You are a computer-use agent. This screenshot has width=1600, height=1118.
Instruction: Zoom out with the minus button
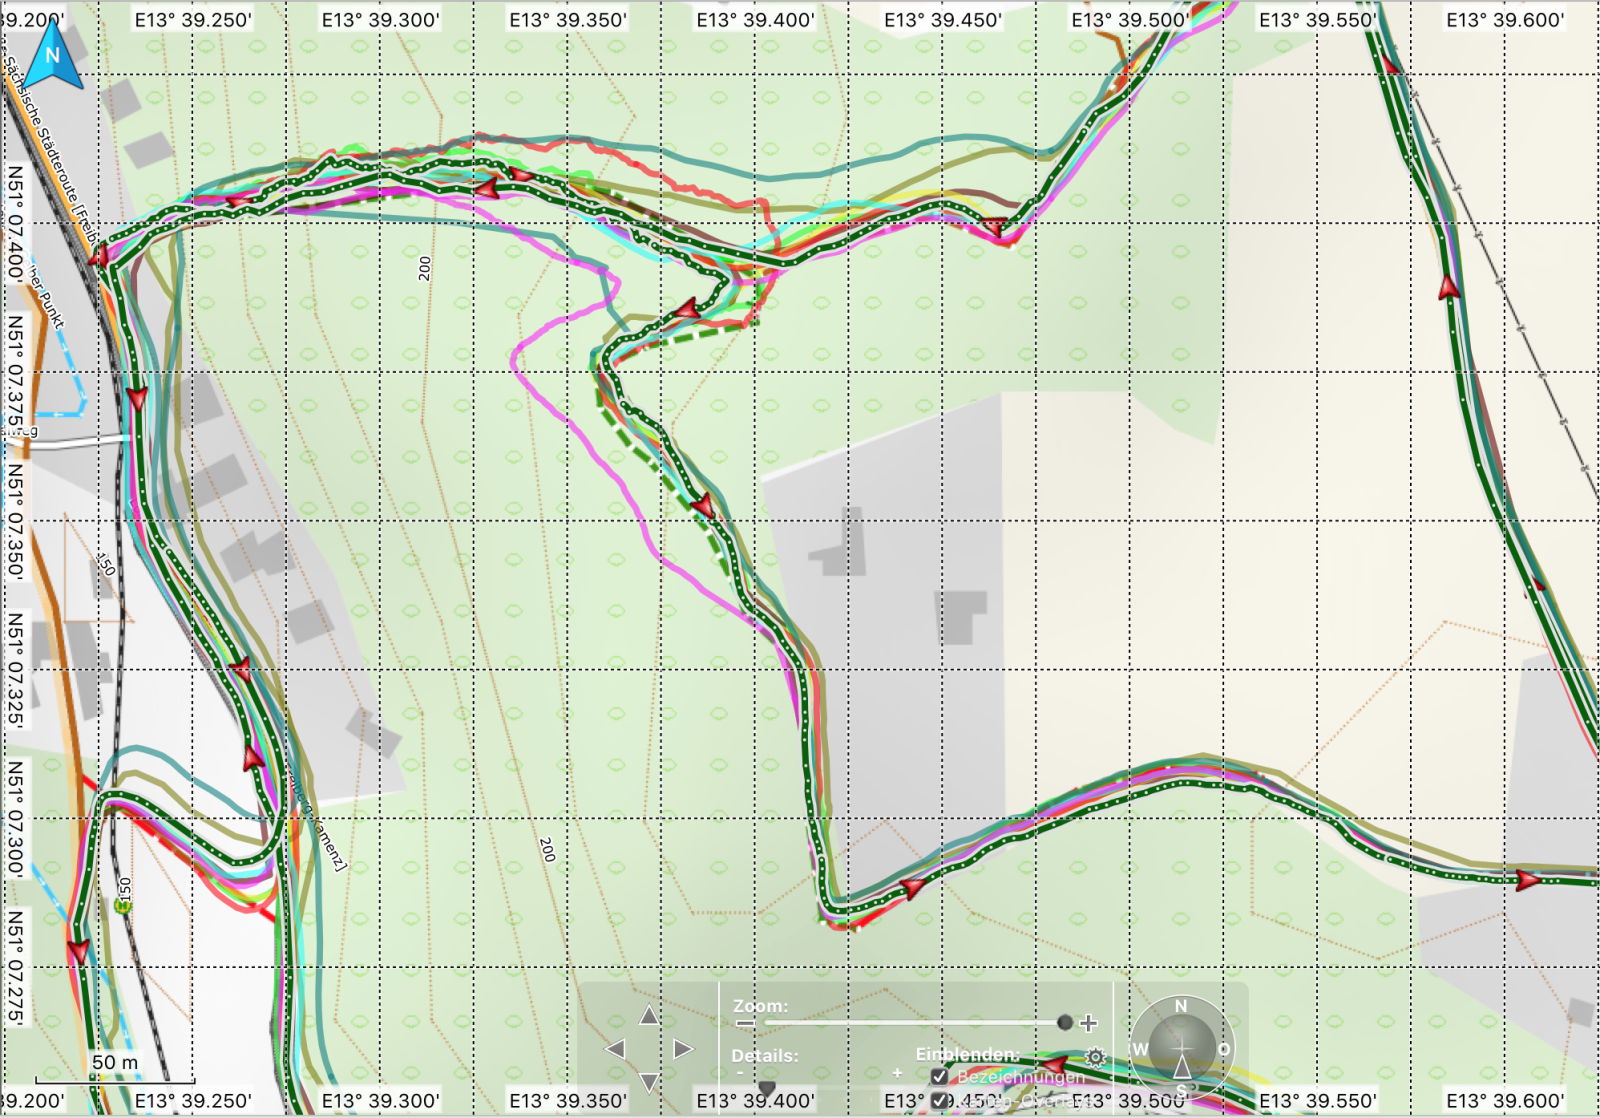point(745,1023)
